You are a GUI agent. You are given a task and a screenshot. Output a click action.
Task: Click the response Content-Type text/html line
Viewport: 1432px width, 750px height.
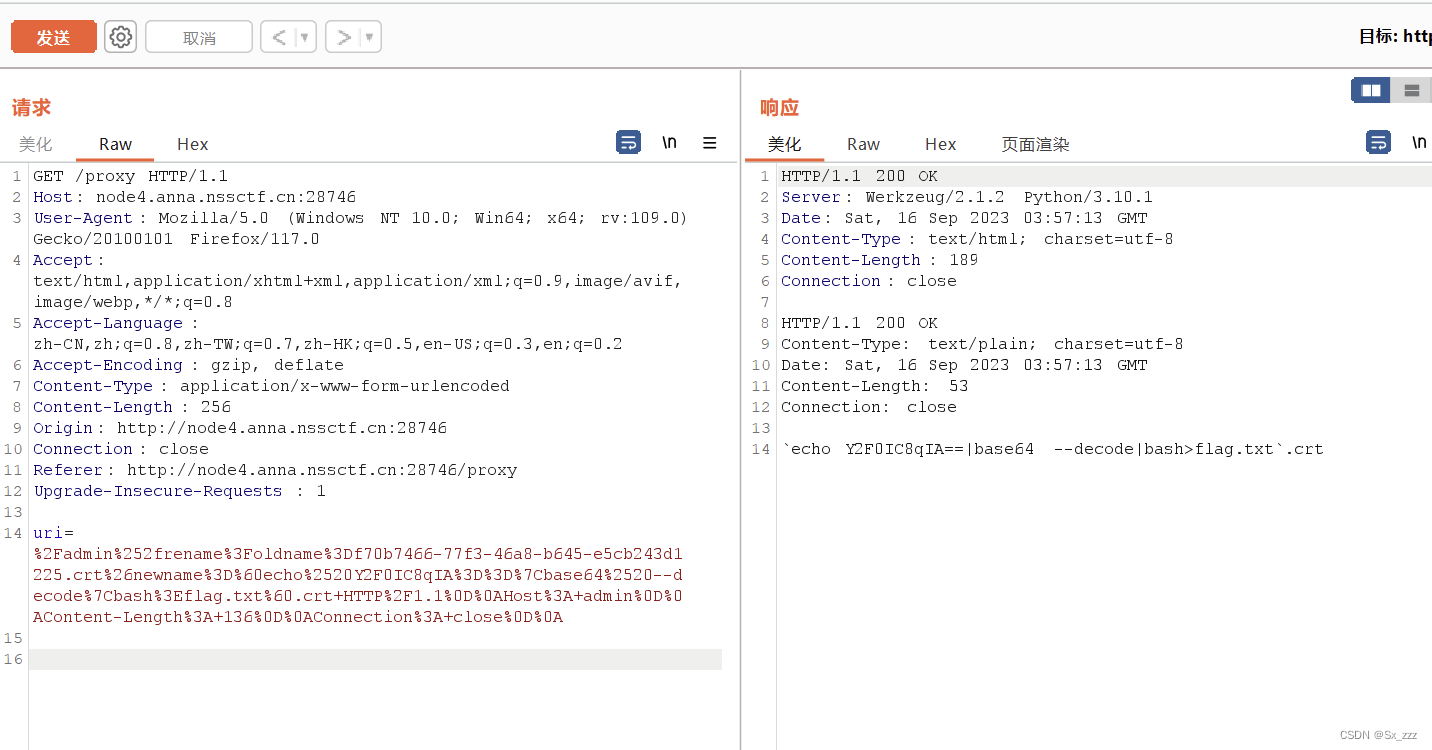(x=977, y=239)
